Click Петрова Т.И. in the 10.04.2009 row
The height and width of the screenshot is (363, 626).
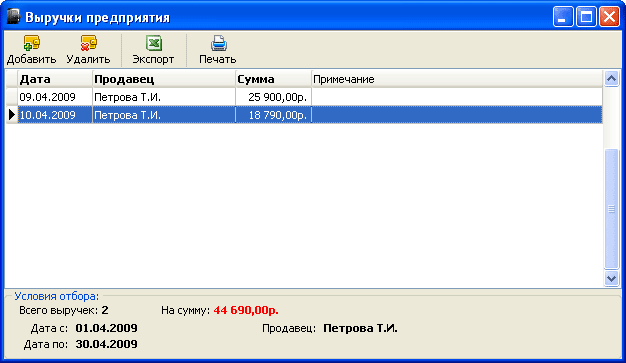pos(164,115)
